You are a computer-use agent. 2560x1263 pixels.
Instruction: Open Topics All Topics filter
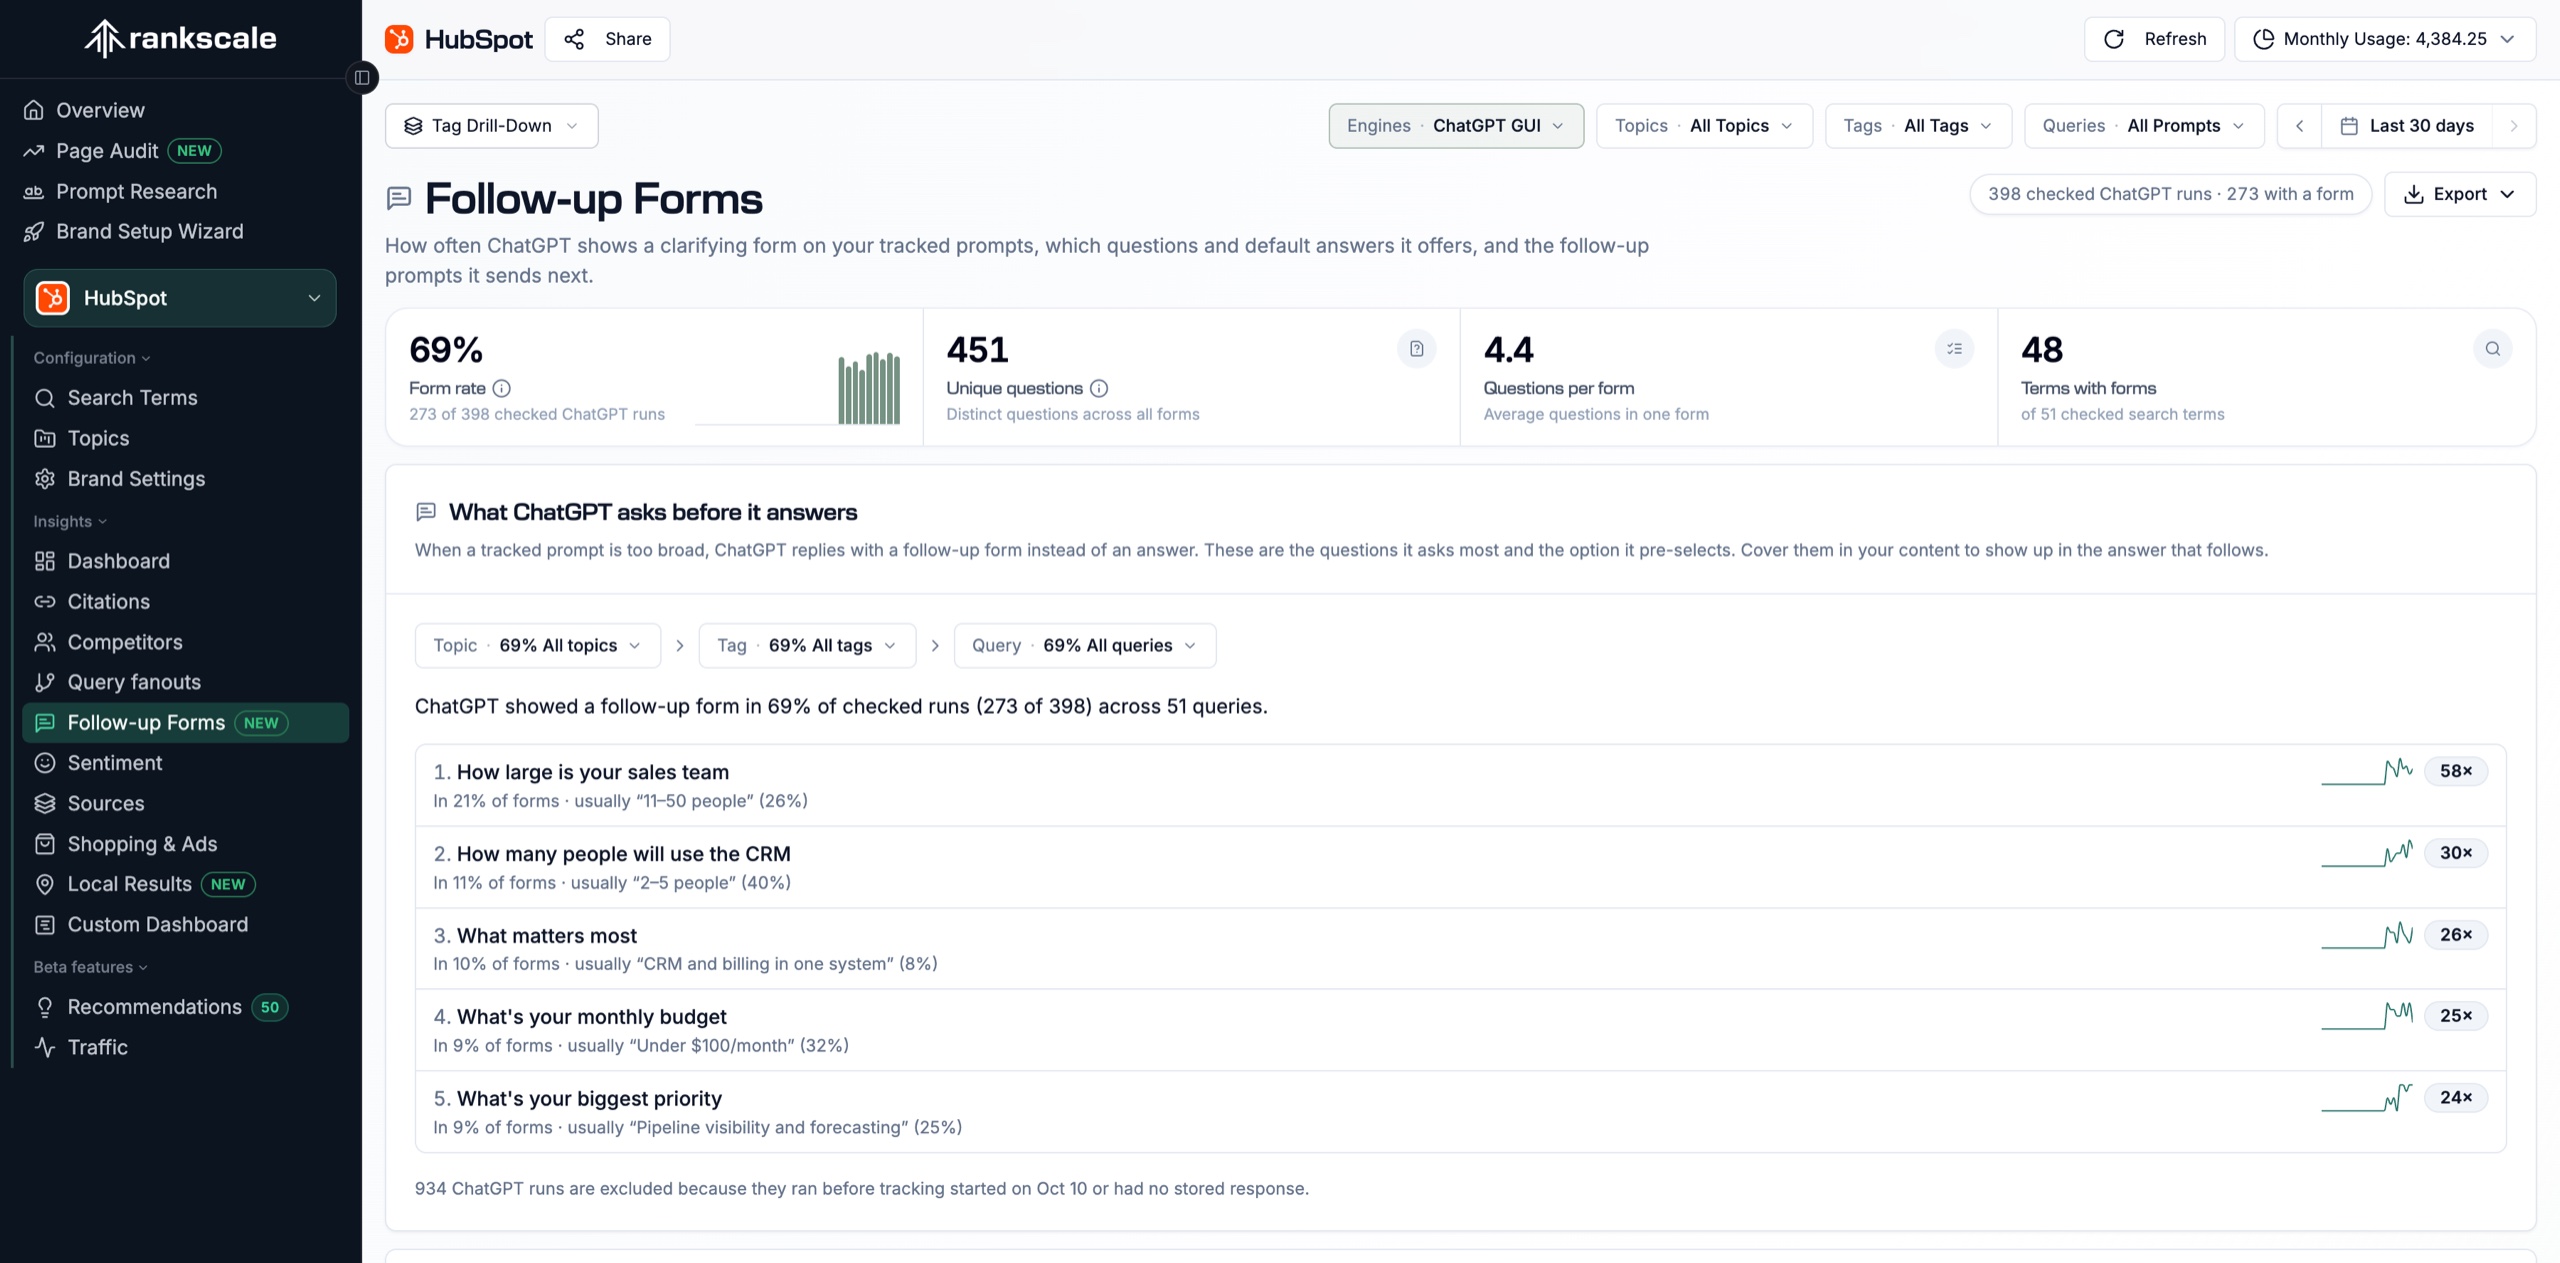click(1704, 126)
